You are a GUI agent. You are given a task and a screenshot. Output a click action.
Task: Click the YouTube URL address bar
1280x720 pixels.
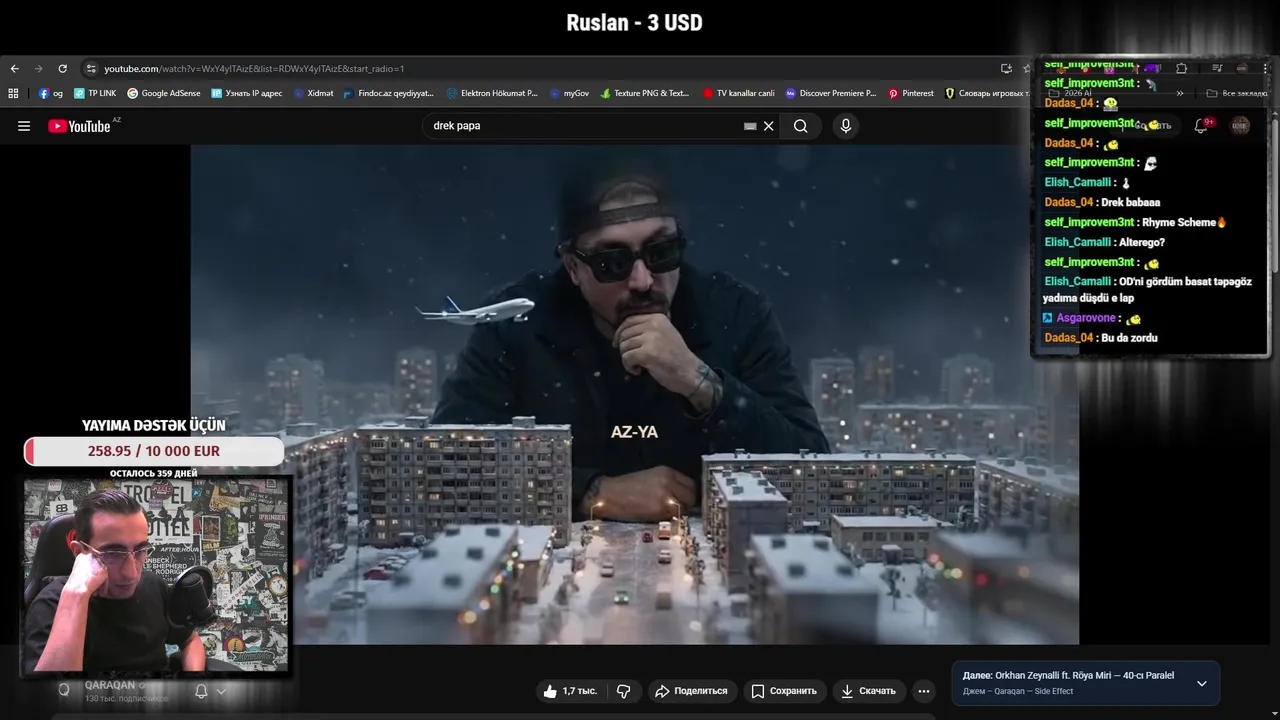coord(540,69)
